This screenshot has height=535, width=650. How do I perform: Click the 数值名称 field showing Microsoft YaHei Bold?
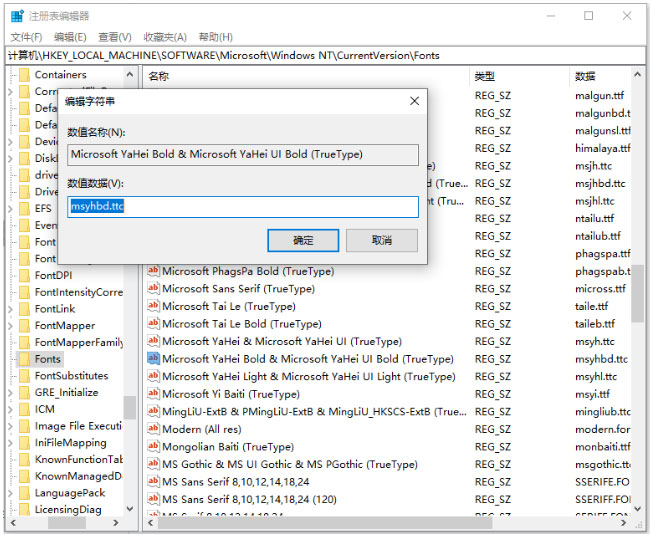pos(243,155)
